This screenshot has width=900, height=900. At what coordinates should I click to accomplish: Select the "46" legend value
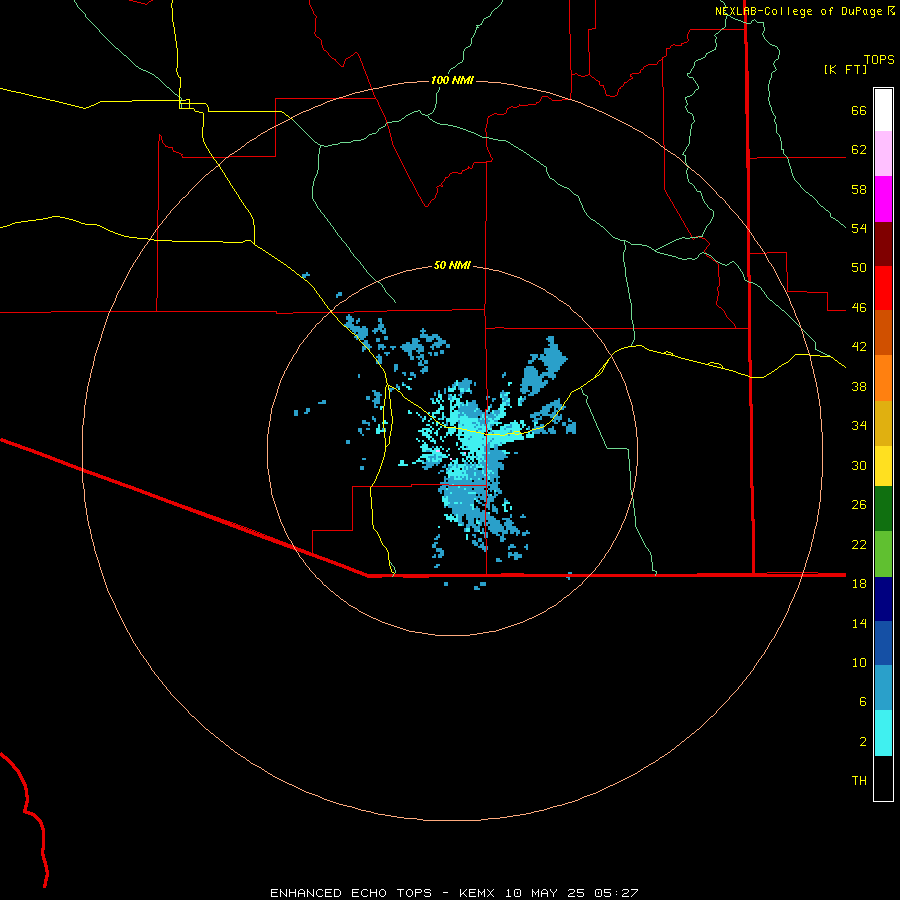pos(859,308)
